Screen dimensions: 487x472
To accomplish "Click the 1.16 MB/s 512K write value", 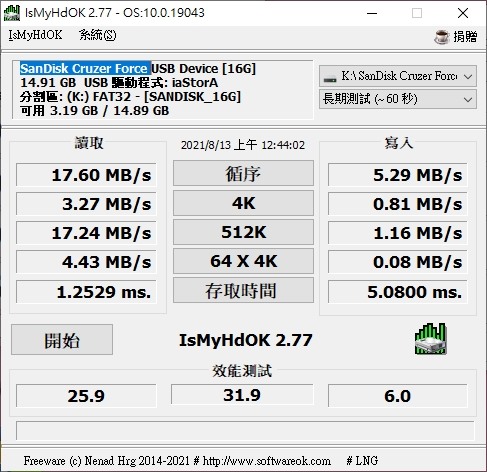I will pyautogui.click(x=398, y=233).
